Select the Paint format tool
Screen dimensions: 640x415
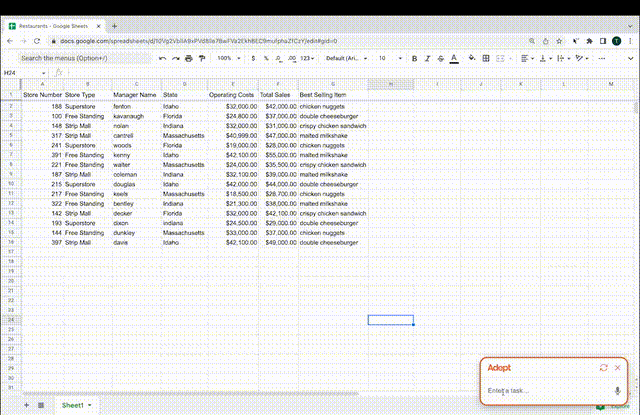click(x=202, y=59)
